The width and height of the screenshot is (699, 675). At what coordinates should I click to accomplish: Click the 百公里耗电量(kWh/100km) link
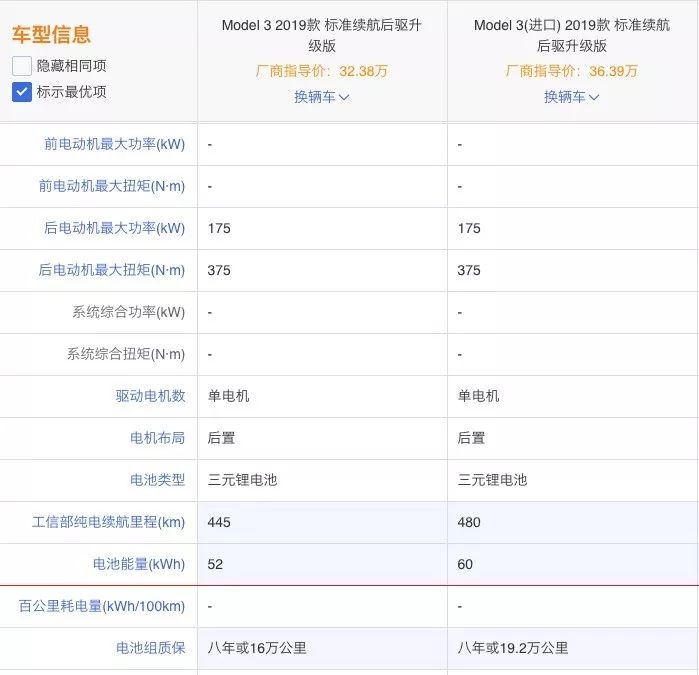click(102, 606)
